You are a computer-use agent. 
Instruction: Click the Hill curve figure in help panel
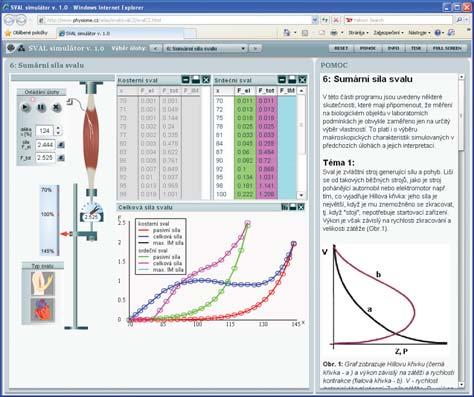387,300
